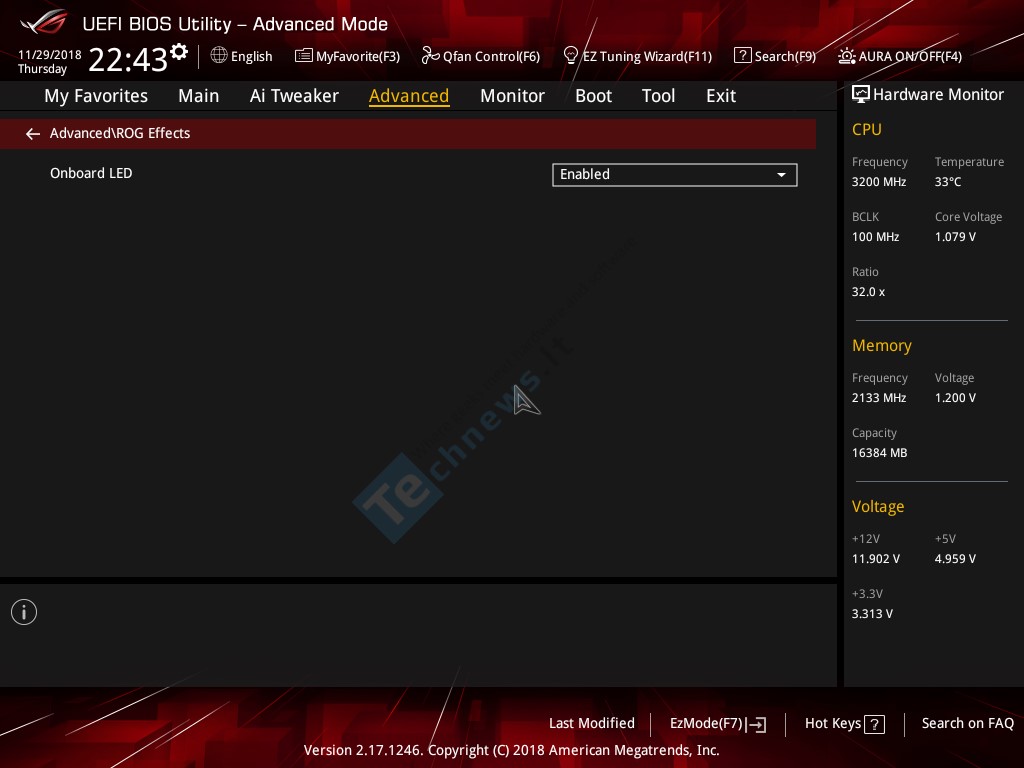
Task: Click Last Modified button
Action: tap(592, 724)
